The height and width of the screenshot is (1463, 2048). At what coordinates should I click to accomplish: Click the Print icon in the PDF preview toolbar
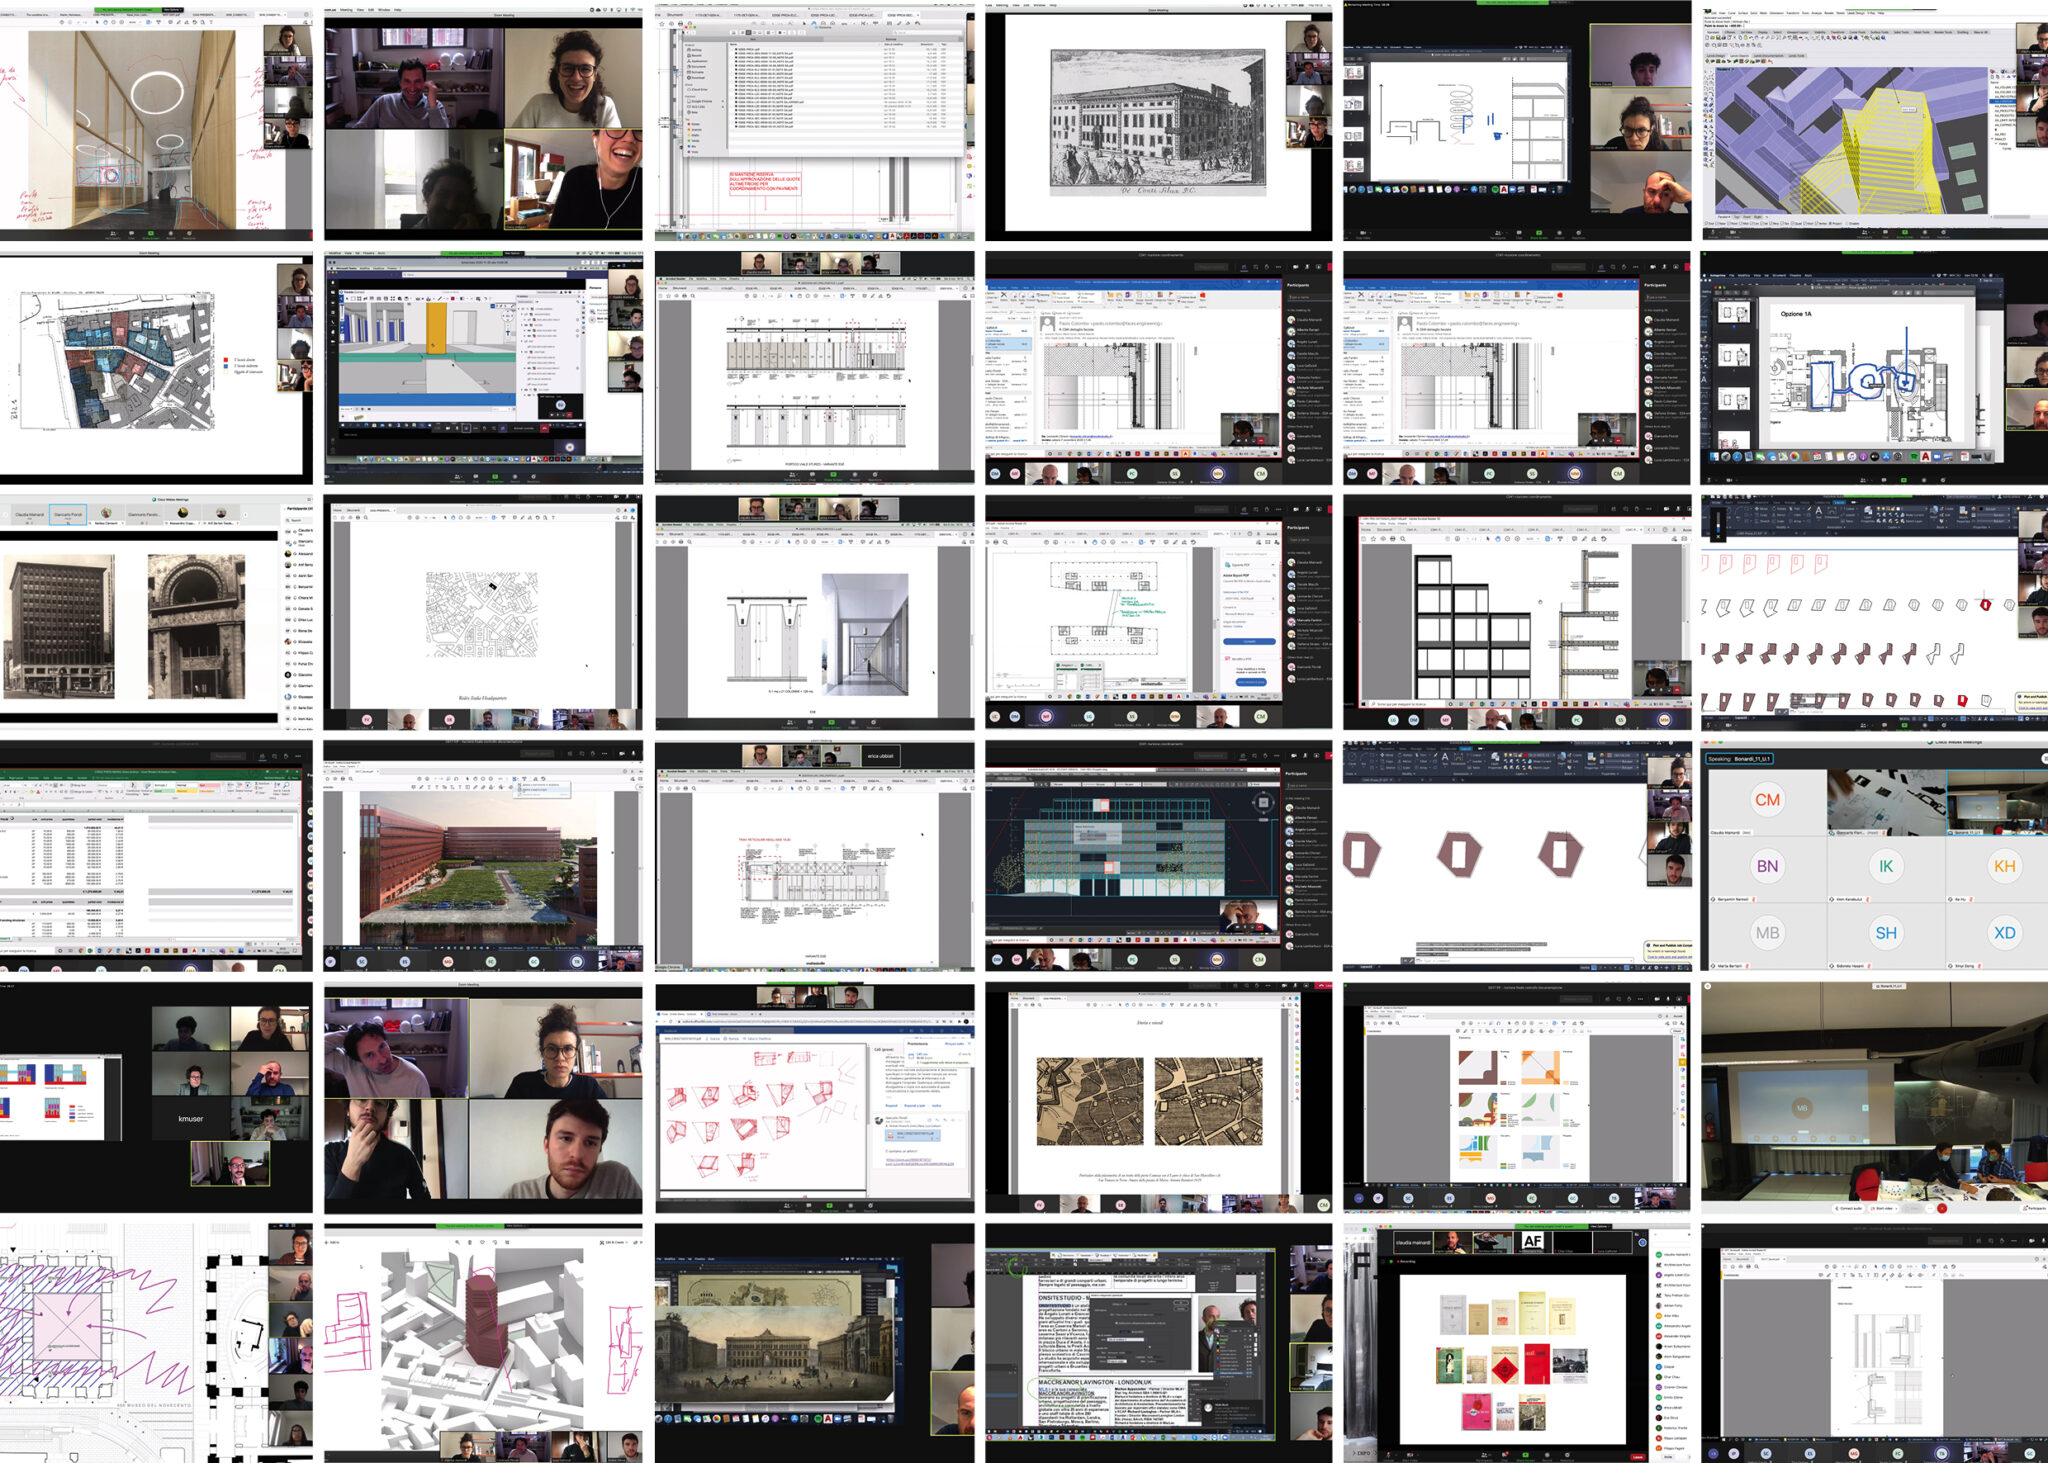click(x=680, y=24)
